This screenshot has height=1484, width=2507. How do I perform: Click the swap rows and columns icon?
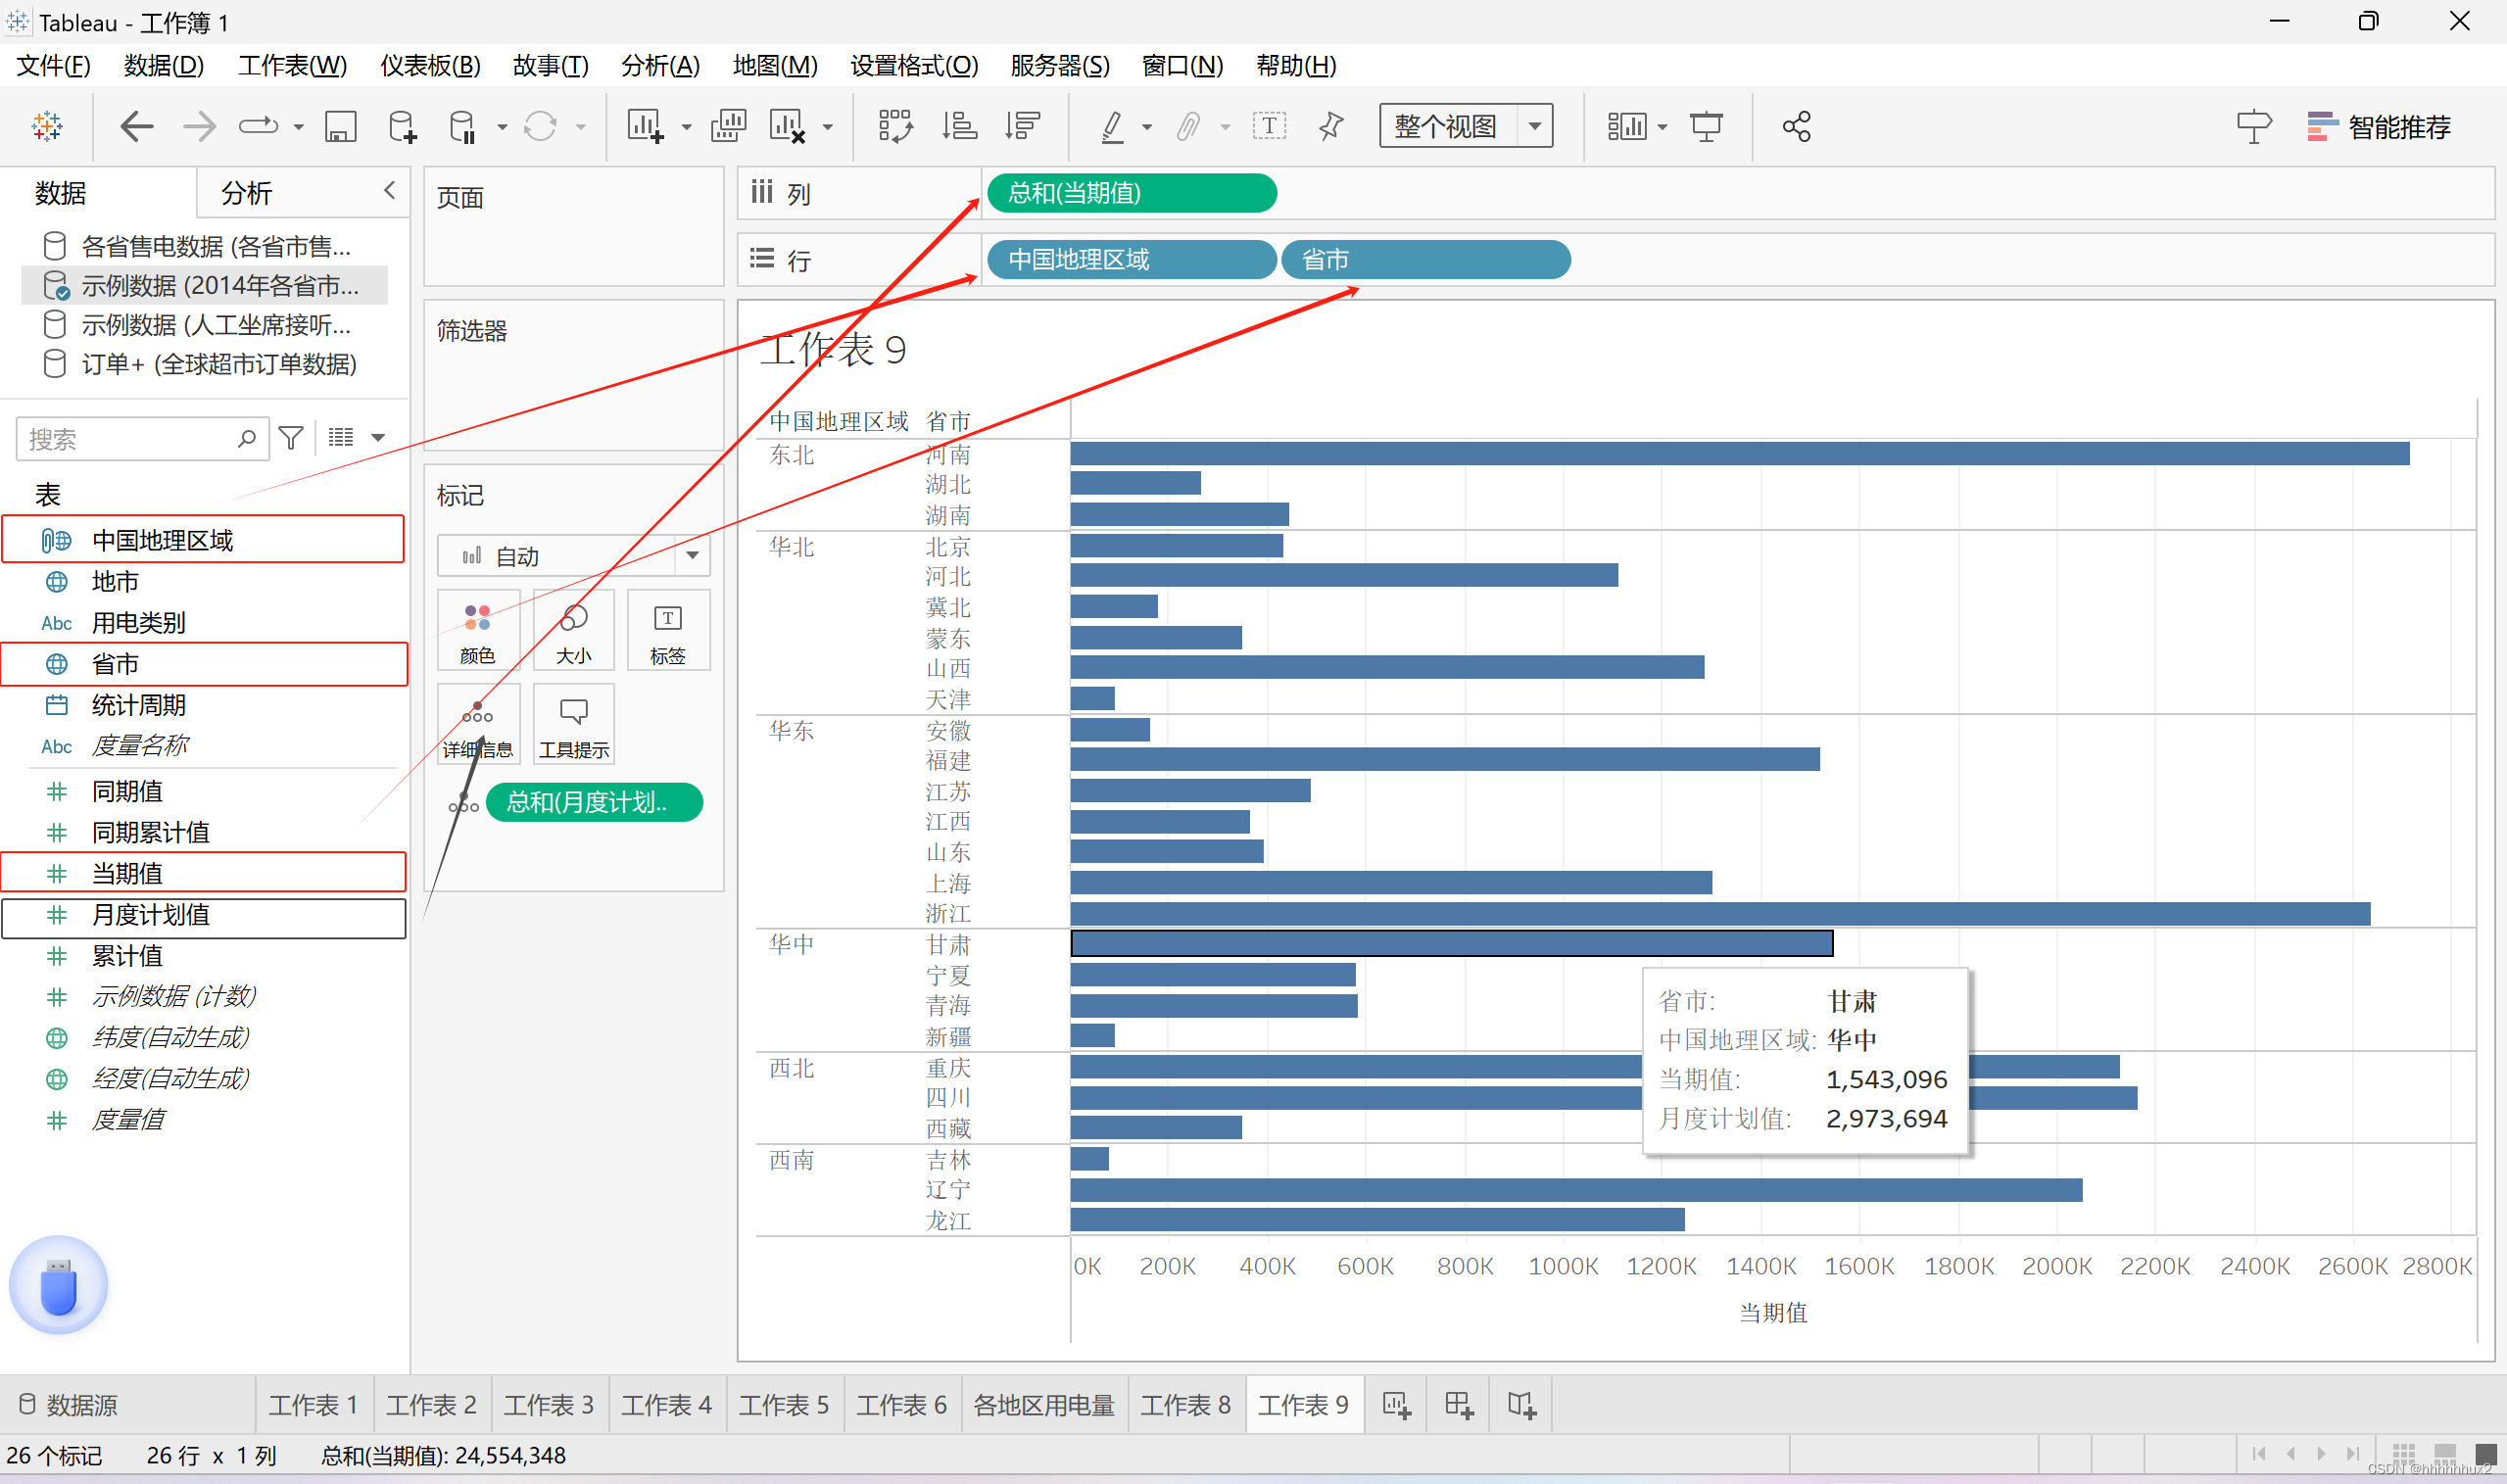tap(895, 127)
